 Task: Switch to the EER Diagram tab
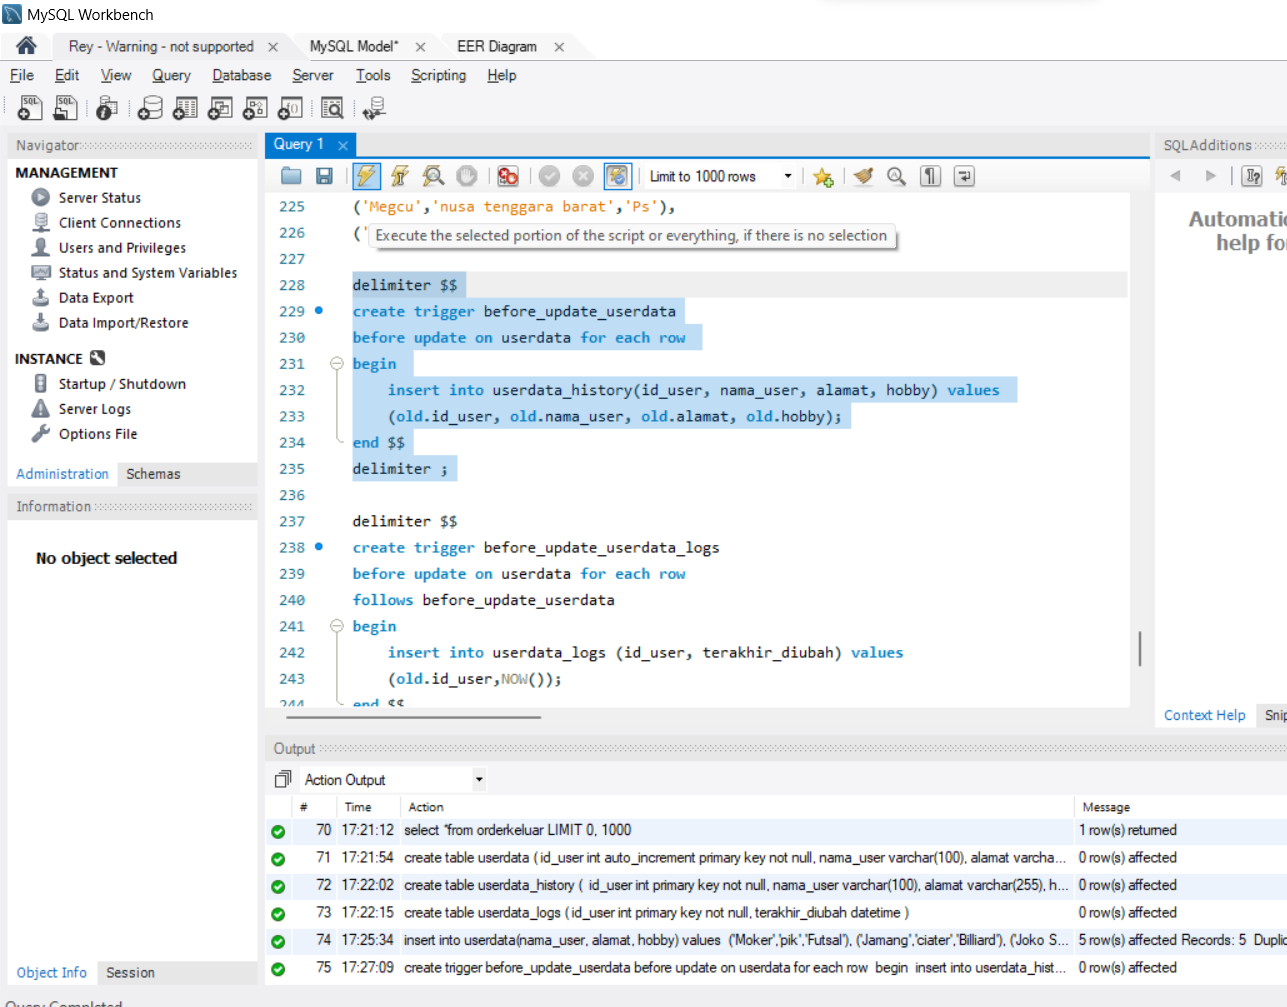click(496, 46)
